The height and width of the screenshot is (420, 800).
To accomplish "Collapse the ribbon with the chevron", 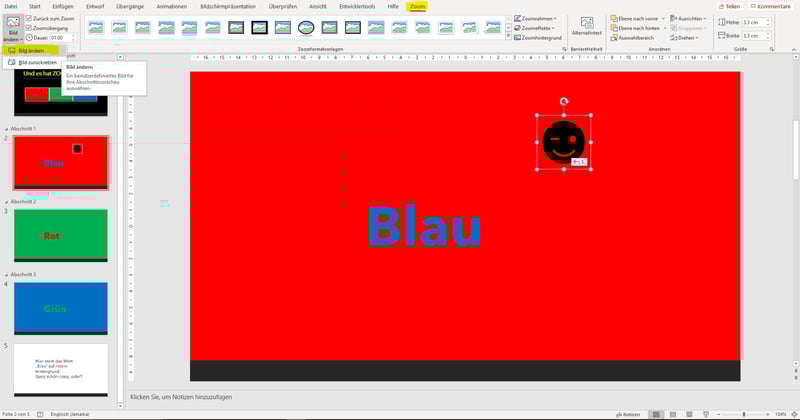I will (794, 50).
